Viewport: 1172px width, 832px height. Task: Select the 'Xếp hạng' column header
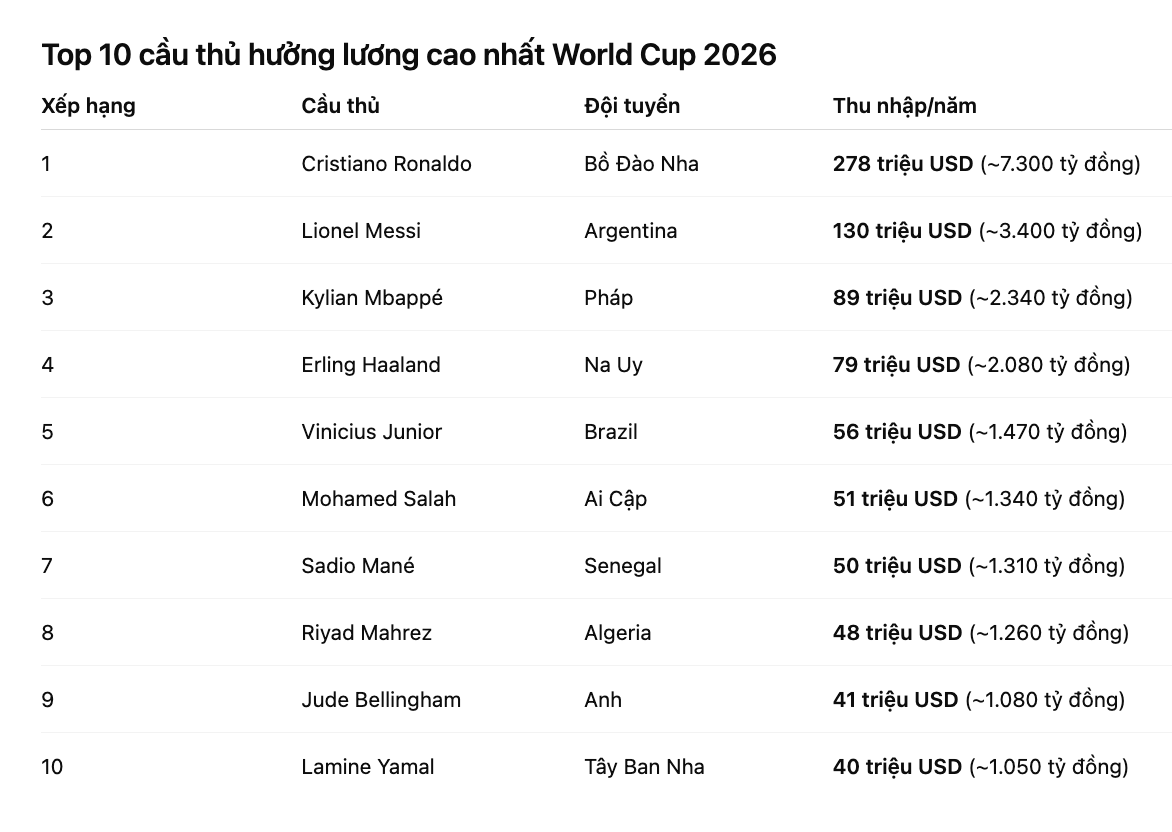[88, 106]
